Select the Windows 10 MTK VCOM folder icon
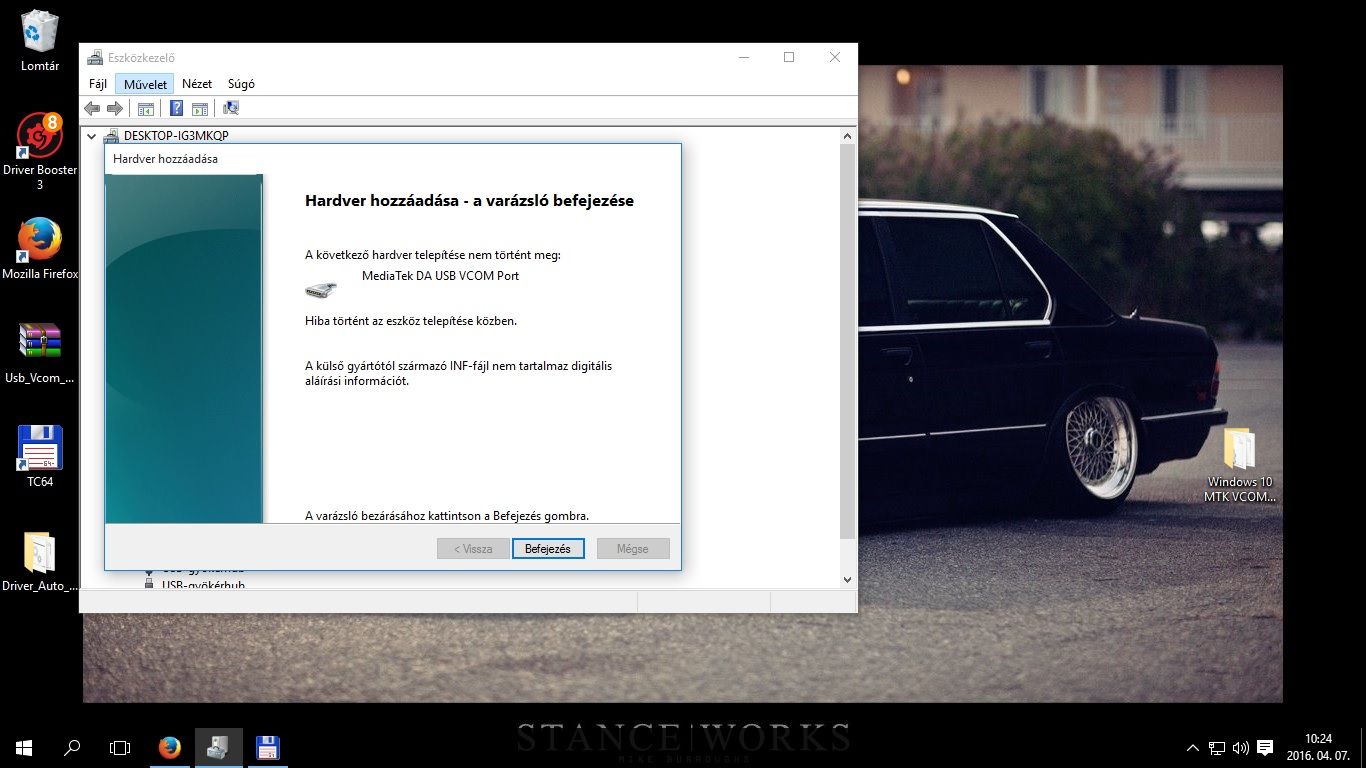This screenshot has height=768, width=1366. point(1239,465)
